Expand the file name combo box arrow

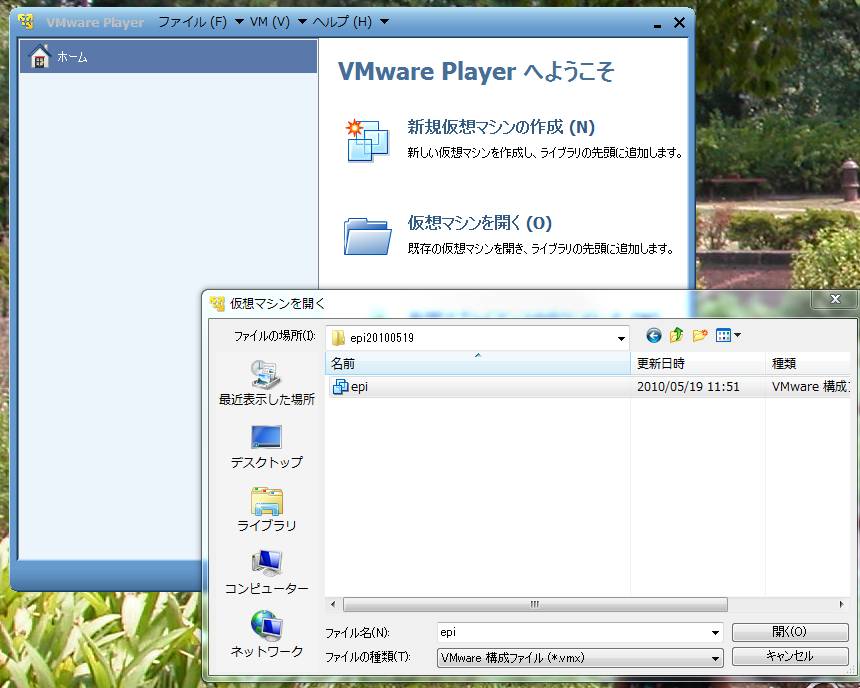(x=715, y=633)
